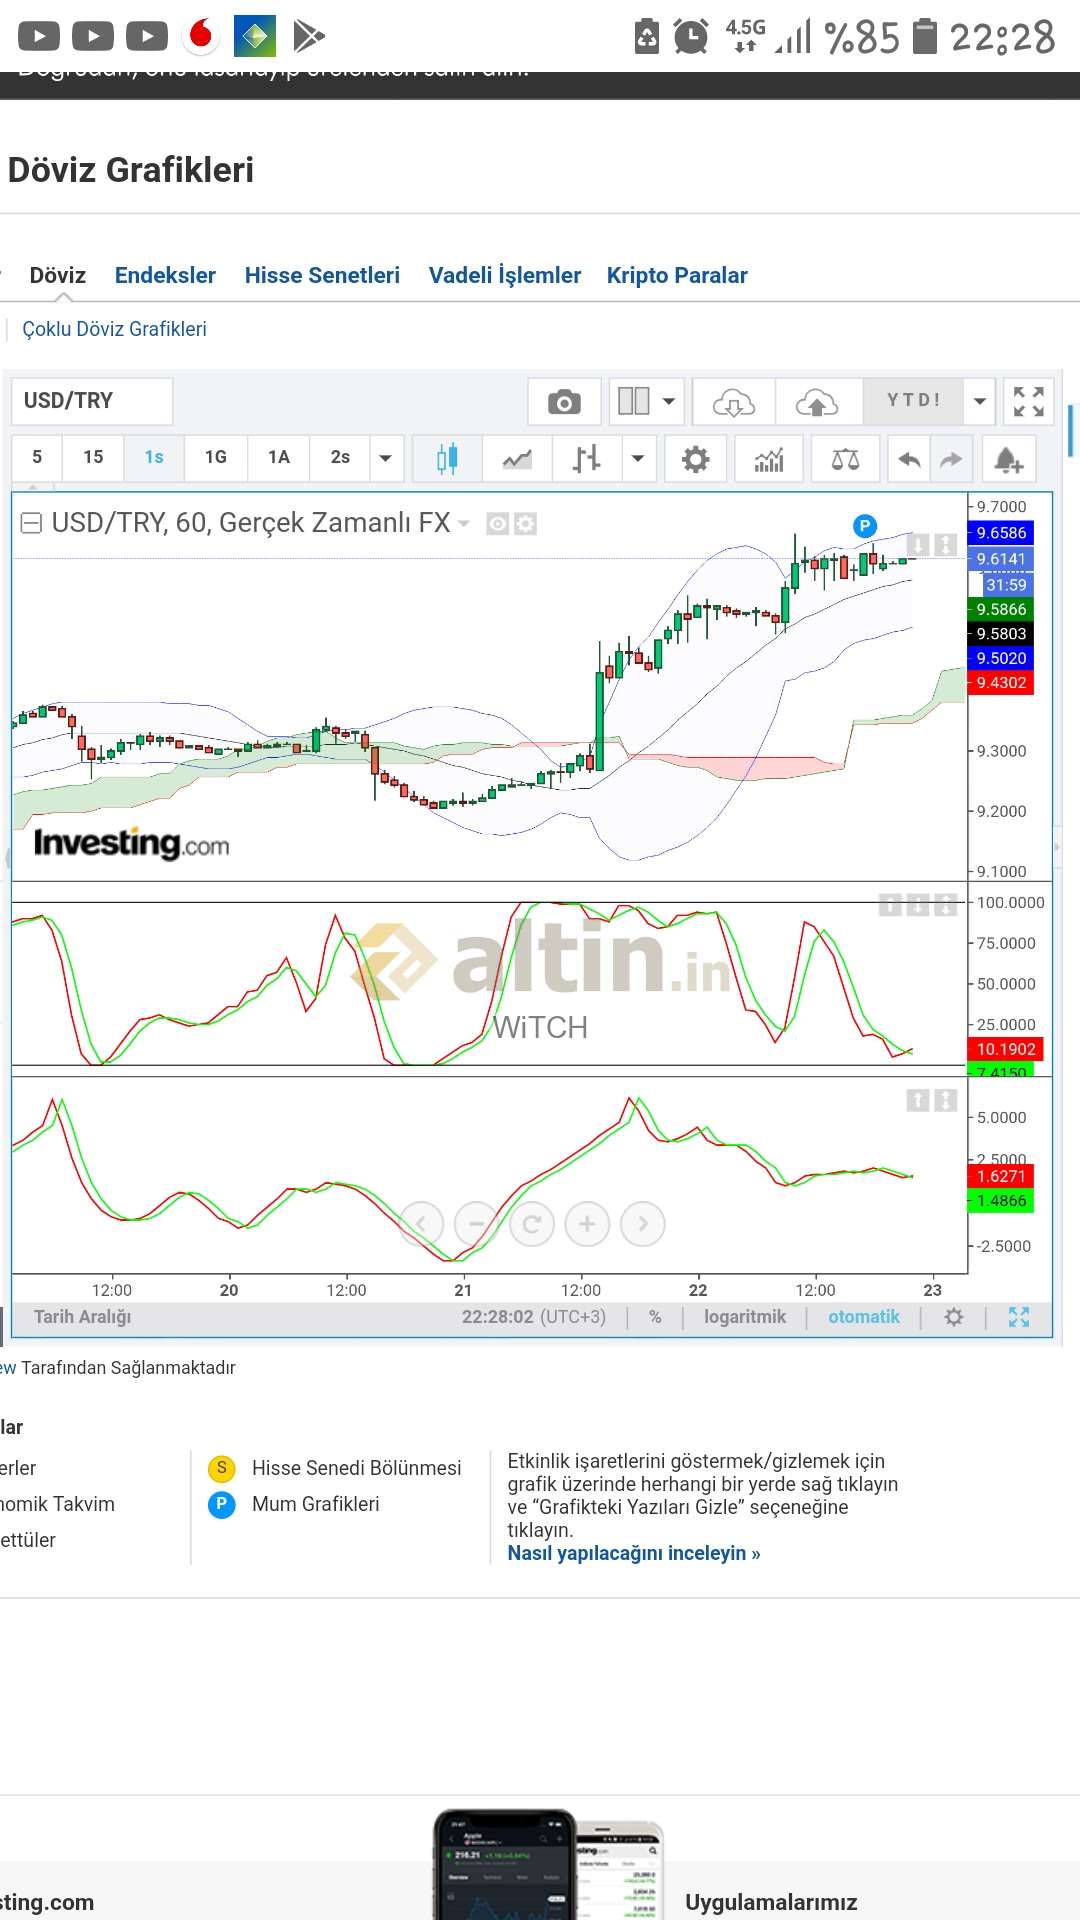Click the YTD! layout name button

pos(913,401)
